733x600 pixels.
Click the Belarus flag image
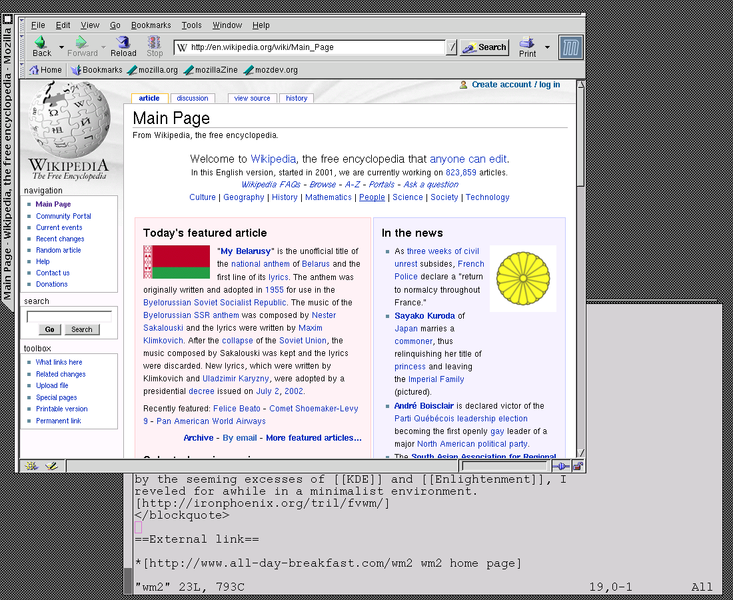pos(177,262)
